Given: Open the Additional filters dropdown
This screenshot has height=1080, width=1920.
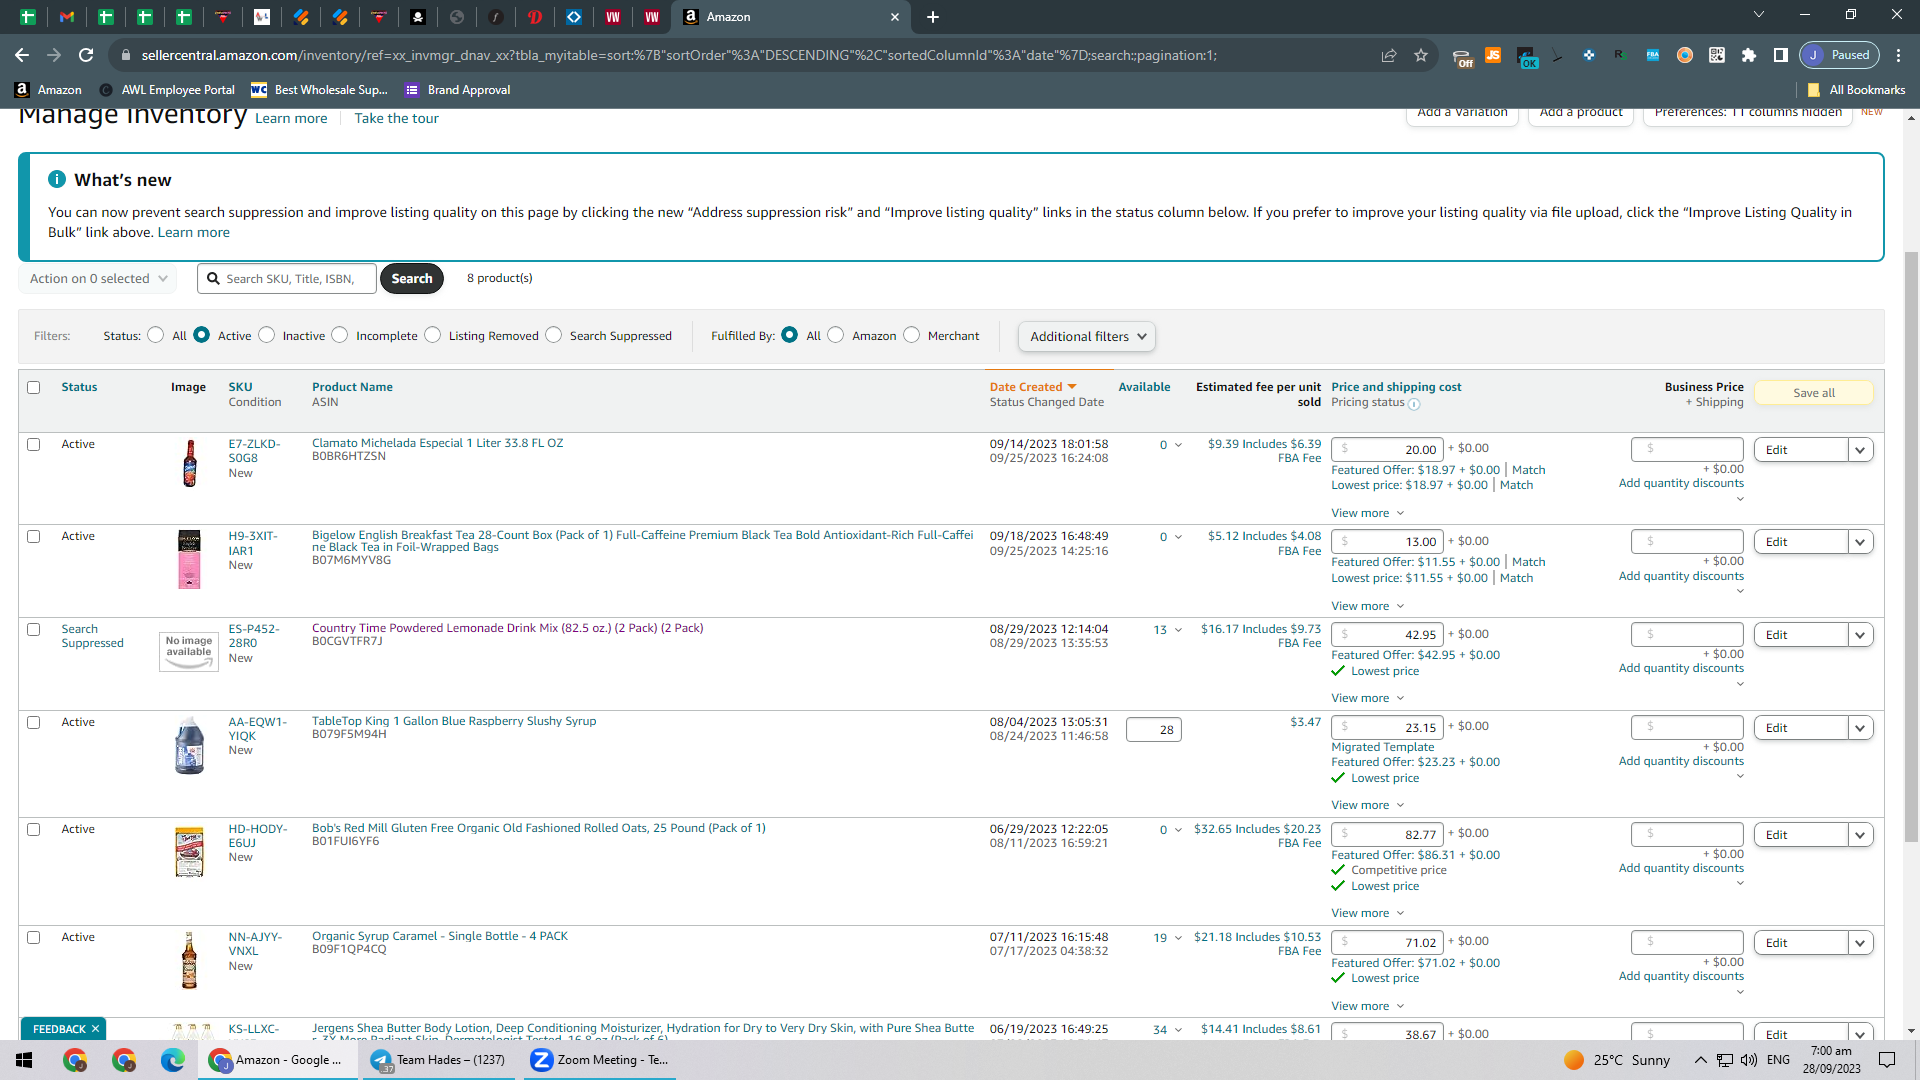Looking at the screenshot, I should [x=1087, y=337].
